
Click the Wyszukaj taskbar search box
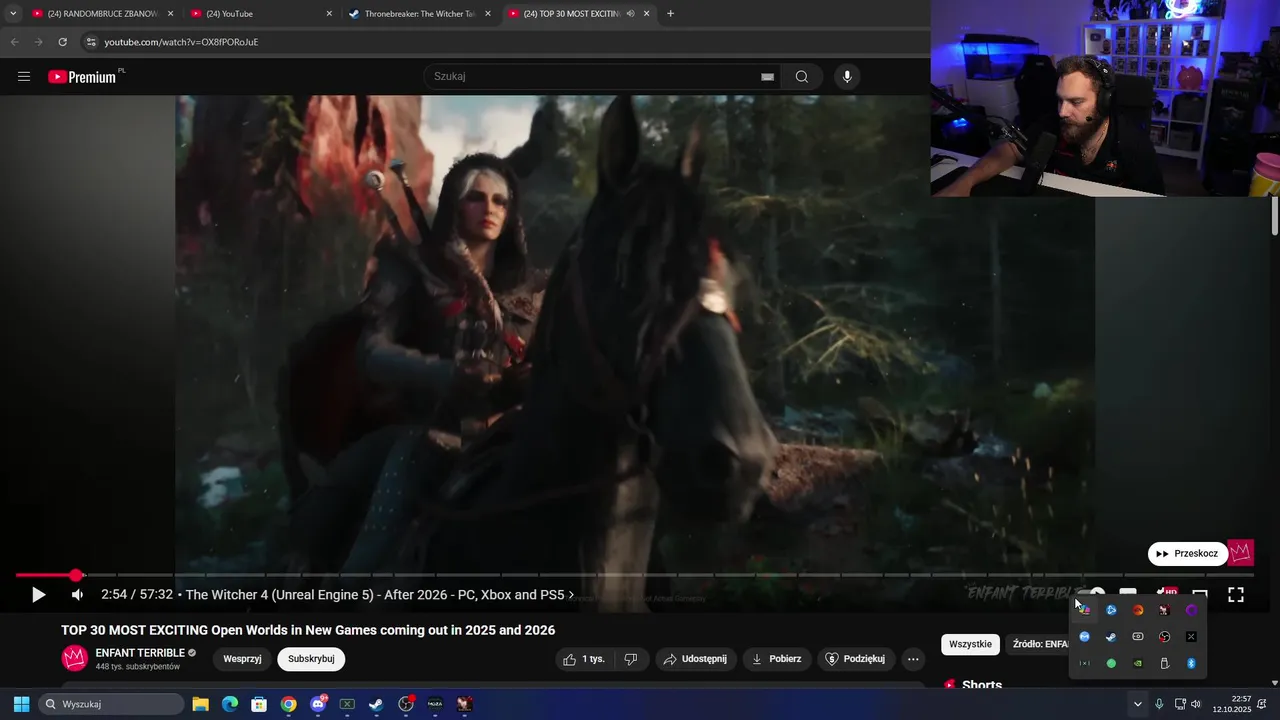tap(111, 704)
